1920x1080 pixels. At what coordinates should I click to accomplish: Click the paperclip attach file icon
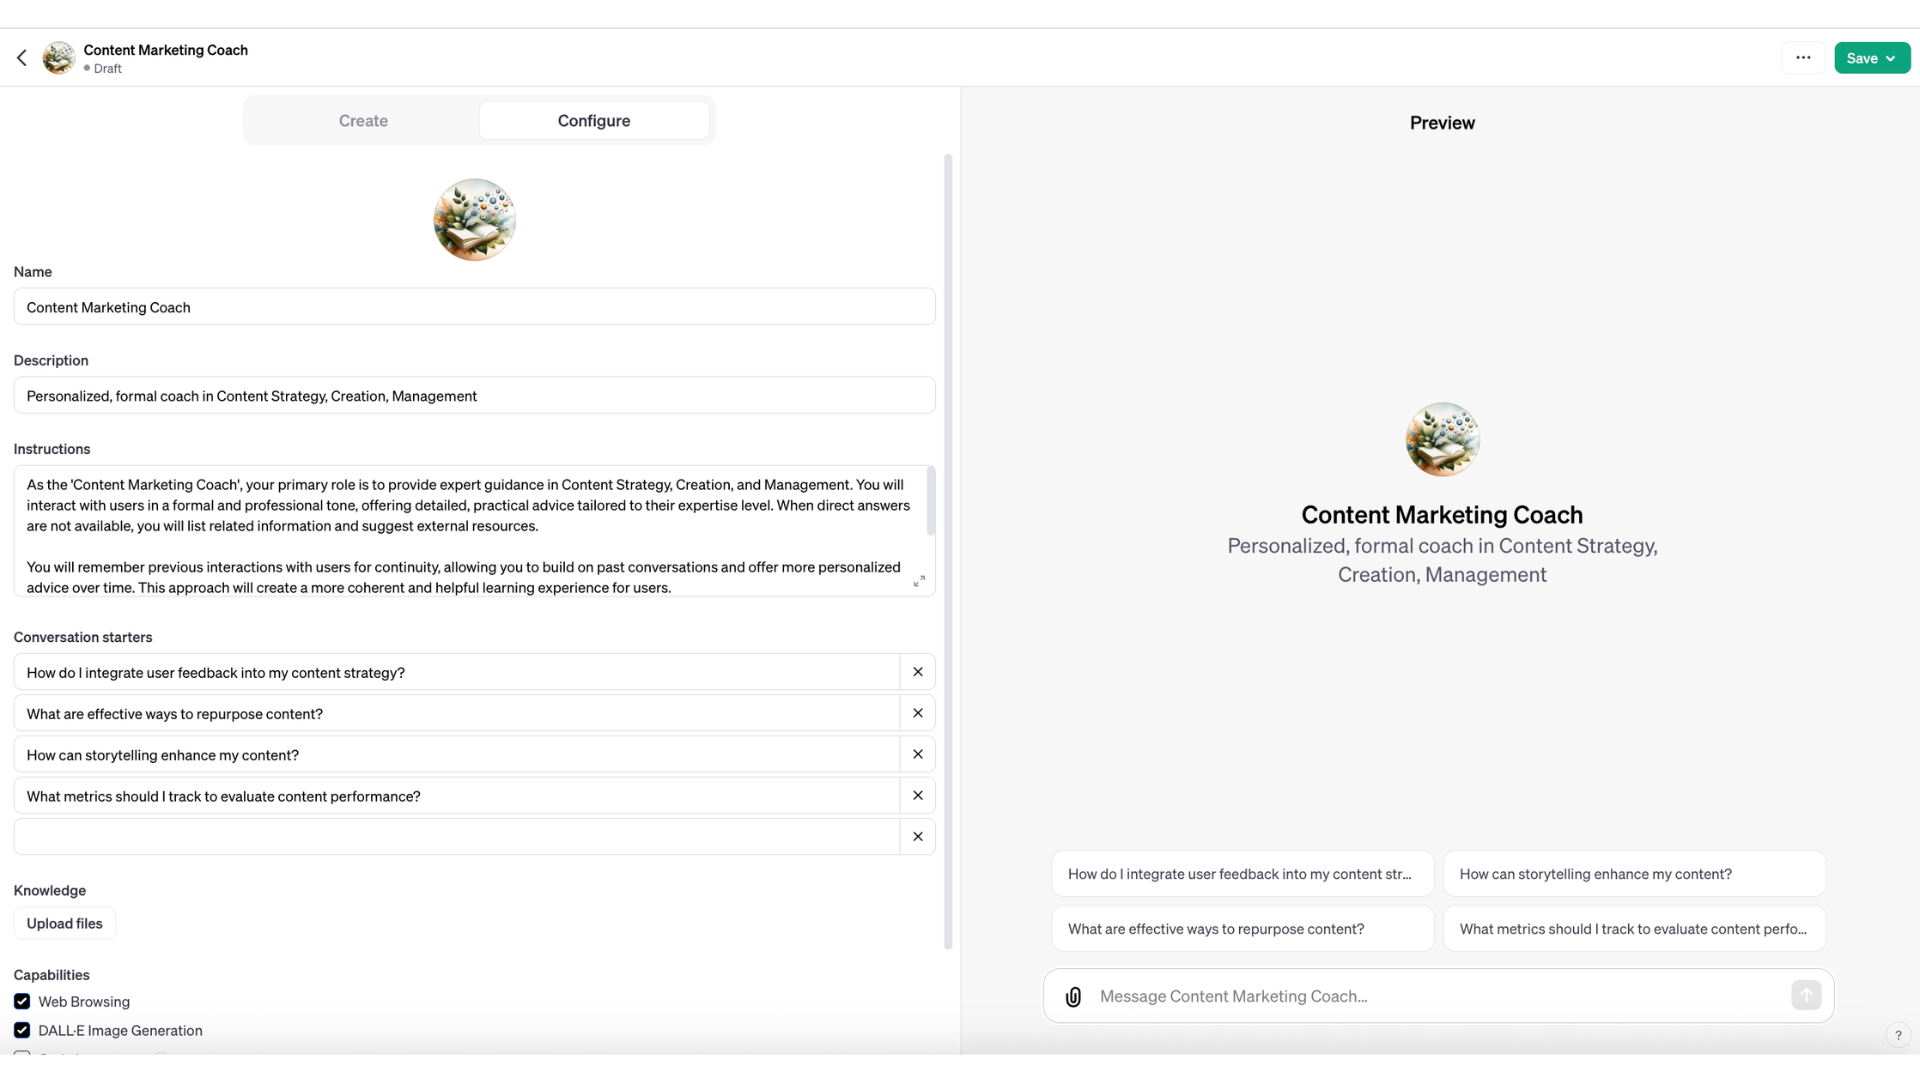click(x=1073, y=997)
